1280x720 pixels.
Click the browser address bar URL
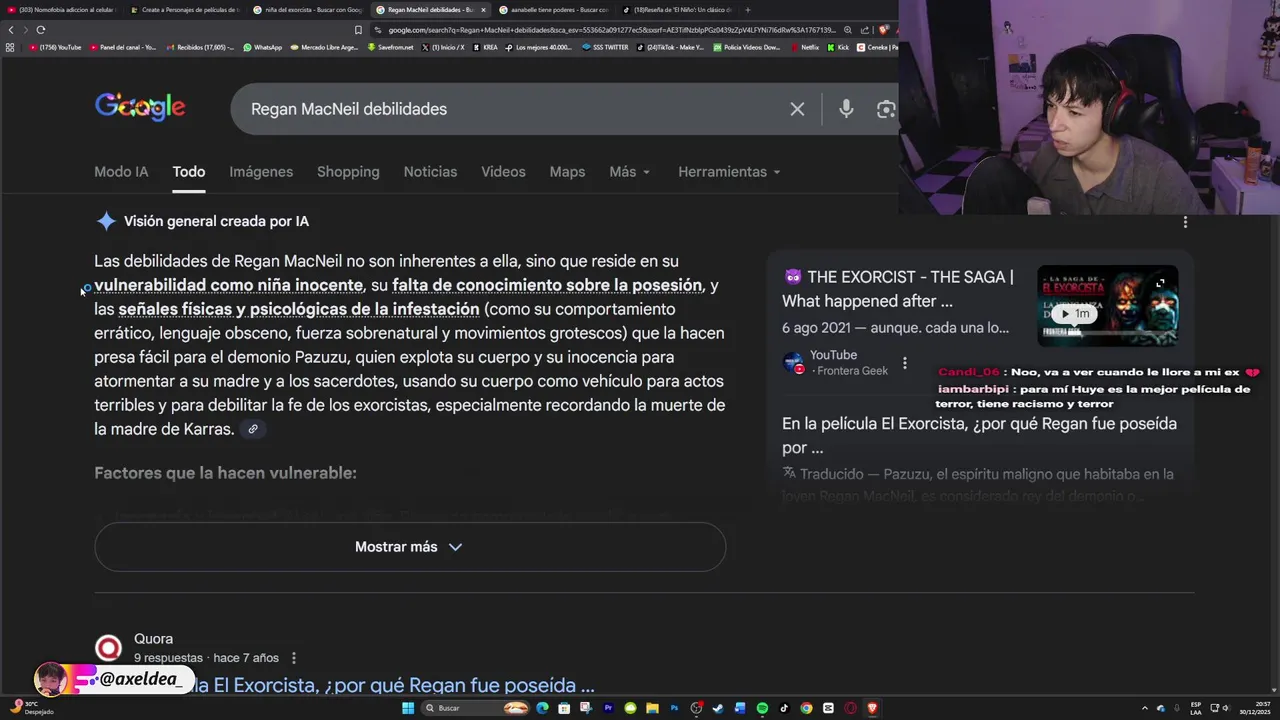coord(610,30)
